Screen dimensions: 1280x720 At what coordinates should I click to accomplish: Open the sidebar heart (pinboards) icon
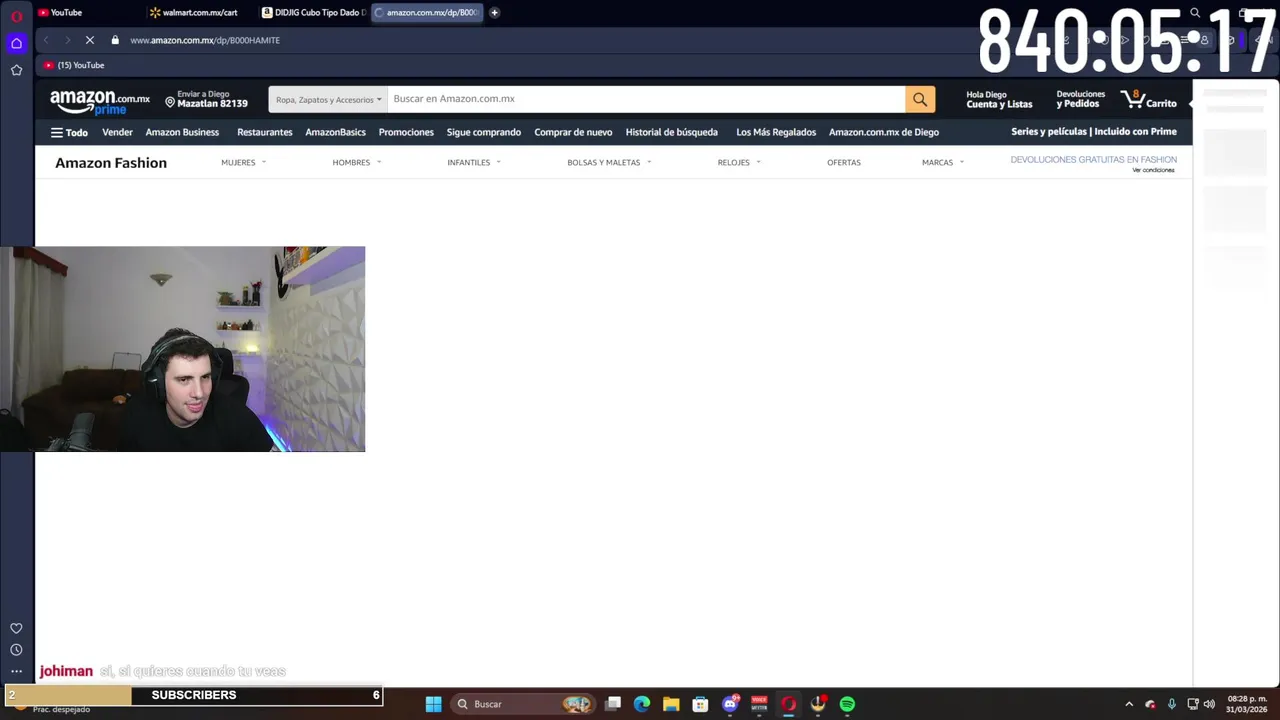pos(16,628)
